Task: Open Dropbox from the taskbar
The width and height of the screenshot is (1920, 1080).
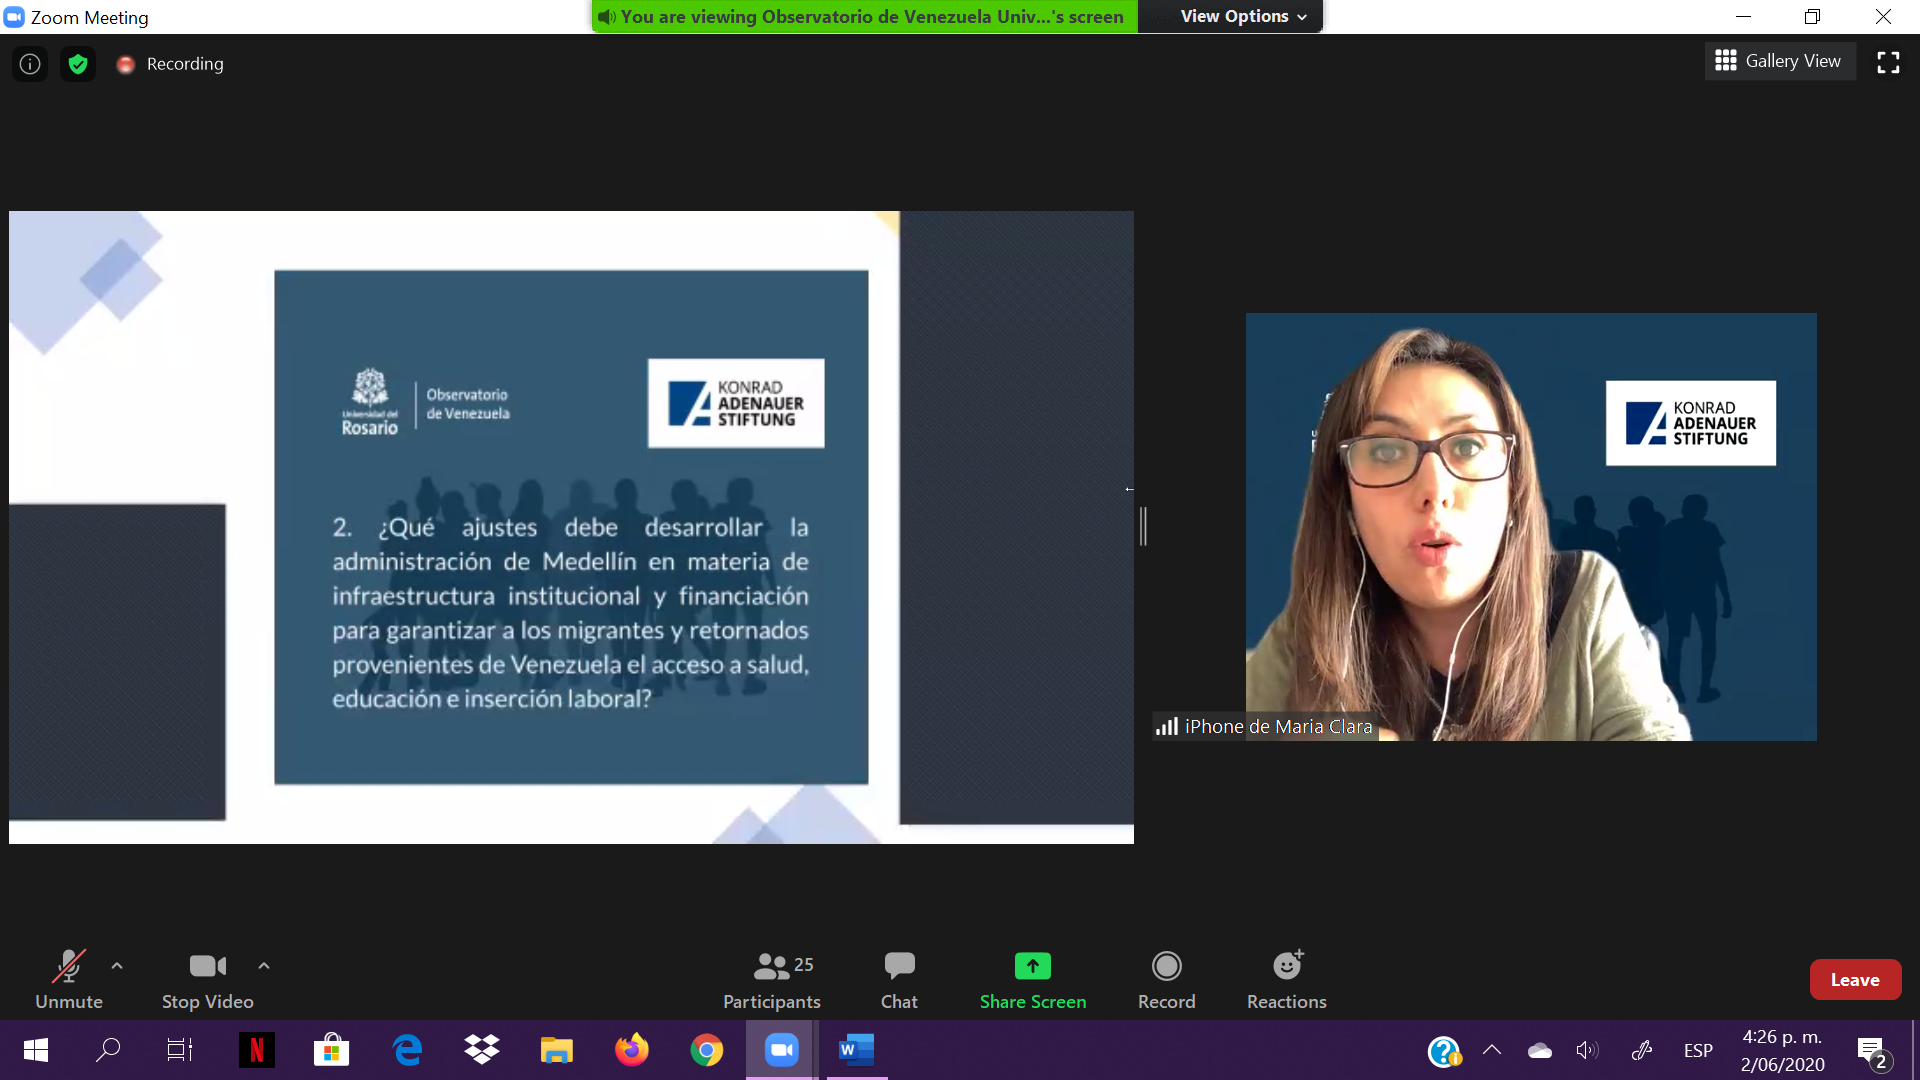Action: click(482, 1050)
